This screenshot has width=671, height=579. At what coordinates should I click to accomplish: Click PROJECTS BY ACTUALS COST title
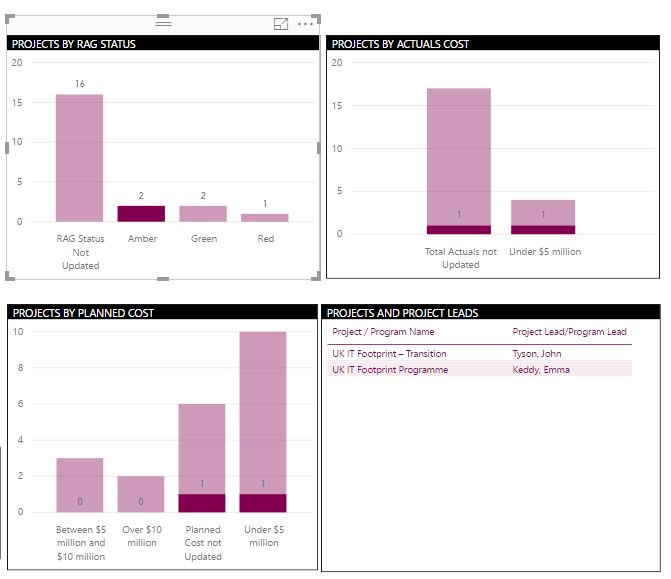click(400, 44)
